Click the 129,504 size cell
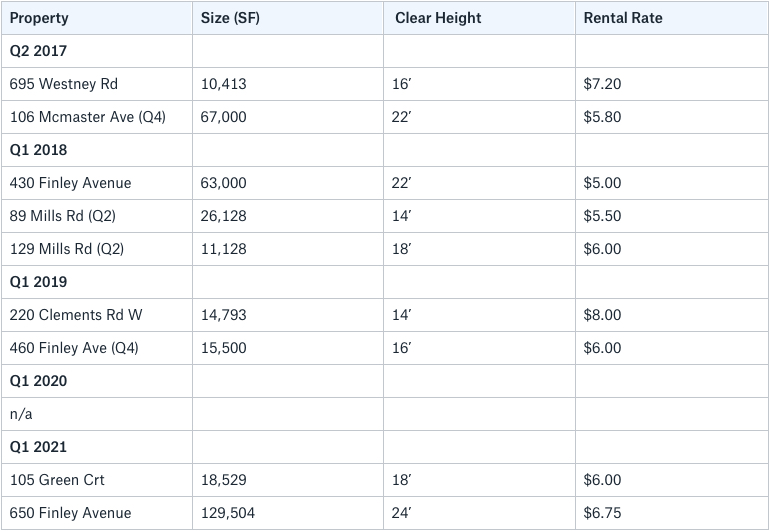The height and width of the screenshot is (531, 770). pos(288,513)
